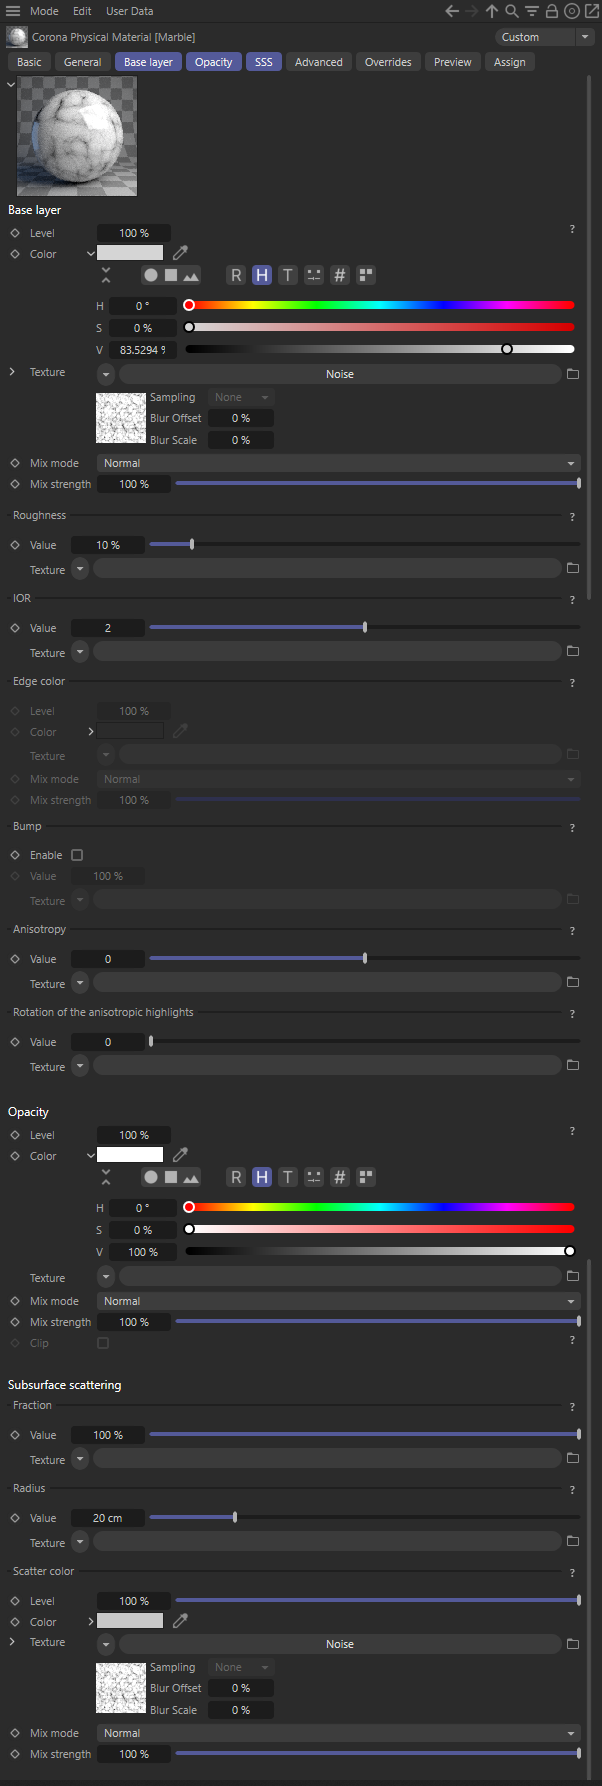Browse file for Base layer Noise texture

coord(573,374)
